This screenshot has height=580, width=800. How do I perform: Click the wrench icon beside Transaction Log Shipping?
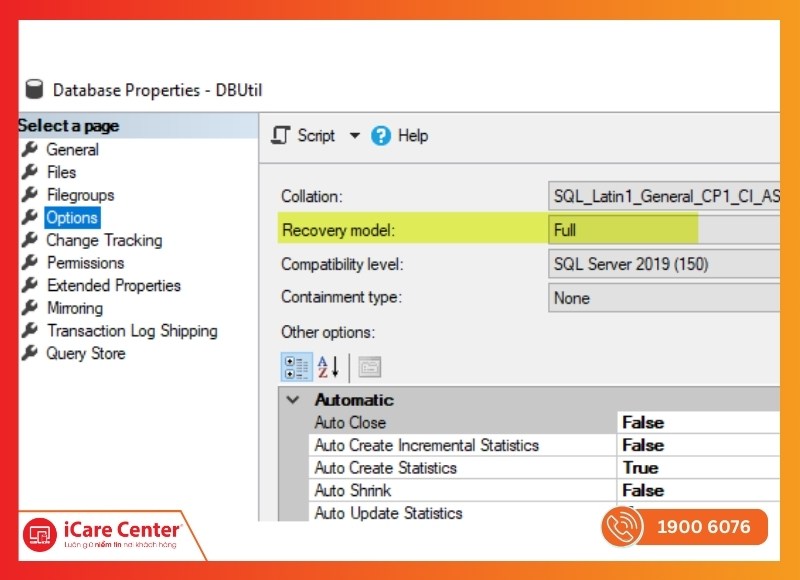pyautogui.click(x=30, y=330)
